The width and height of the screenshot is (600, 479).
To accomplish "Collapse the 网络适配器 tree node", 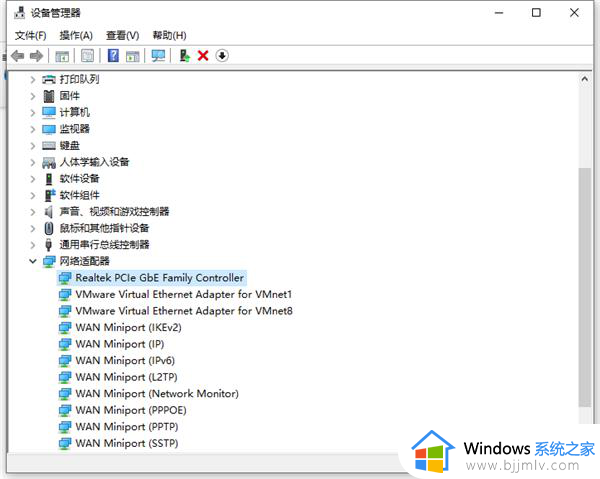I will coord(33,261).
